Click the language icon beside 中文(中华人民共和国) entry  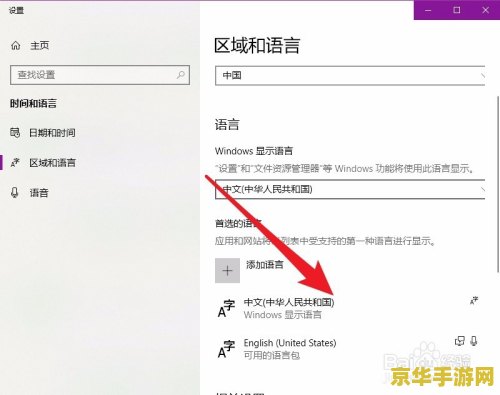pyautogui.click(x=226, y=308)
